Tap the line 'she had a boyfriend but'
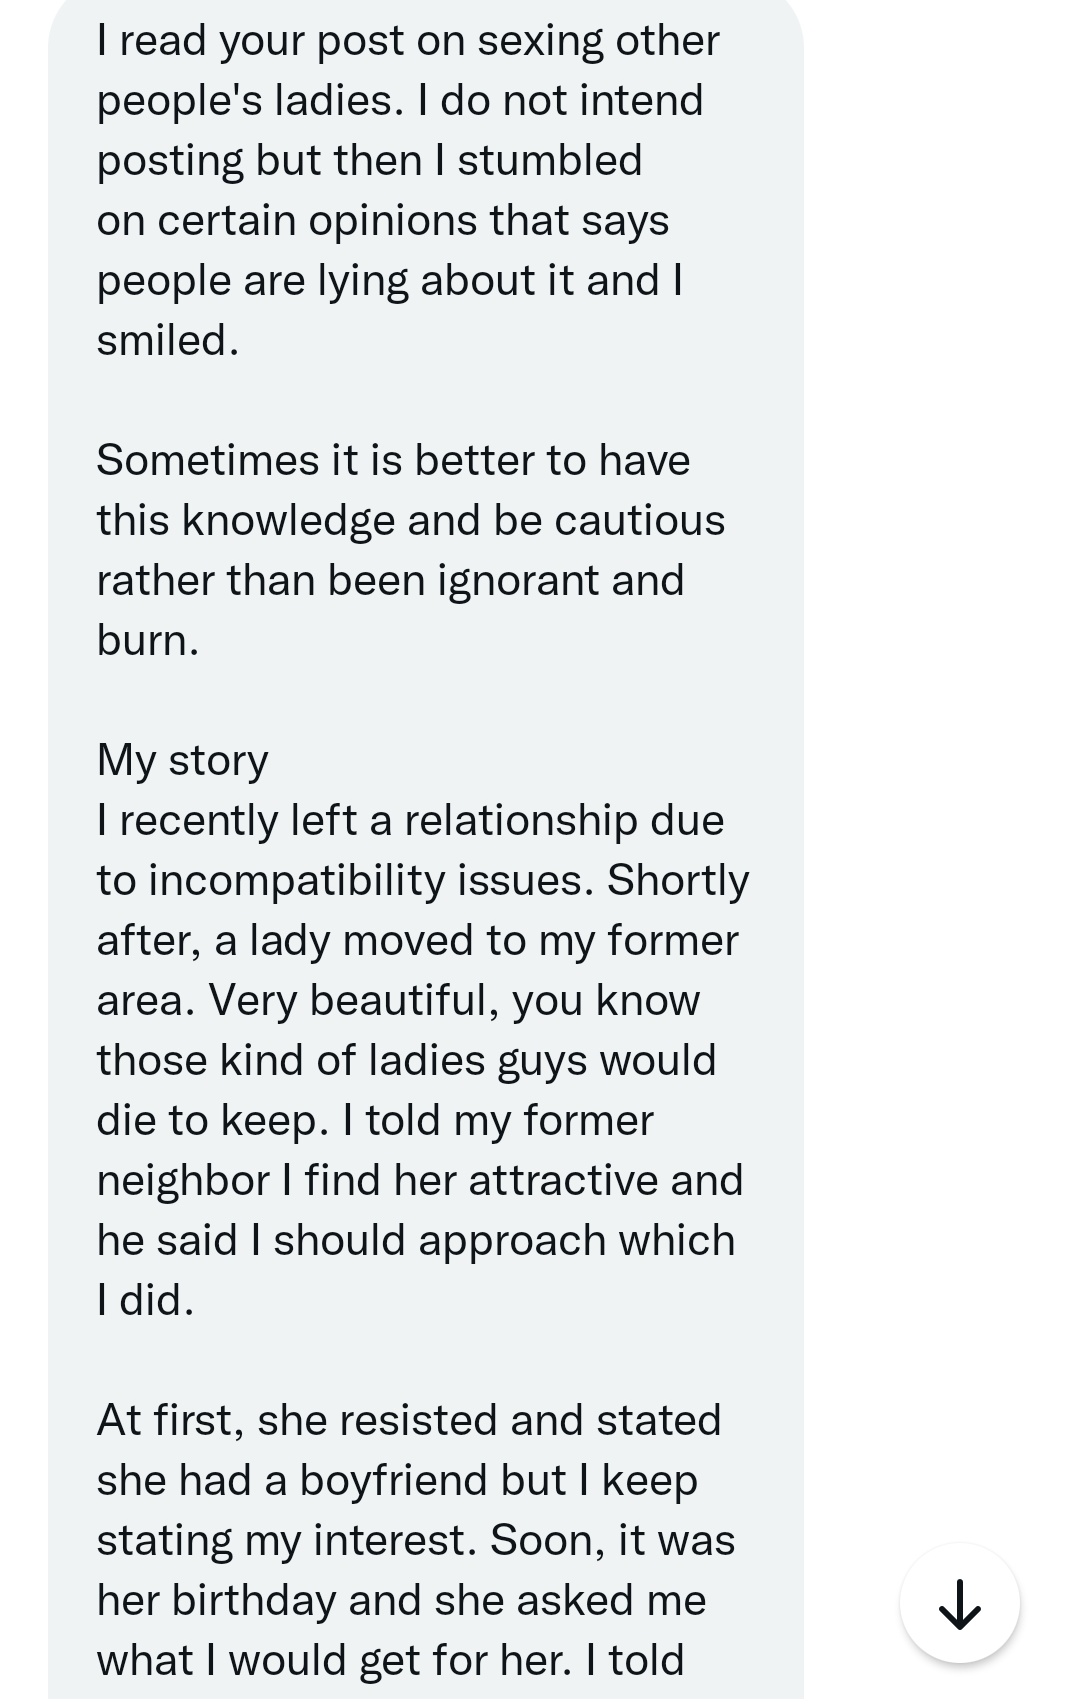Viewport: 1080px width, 1704px height. (397, 1480)
